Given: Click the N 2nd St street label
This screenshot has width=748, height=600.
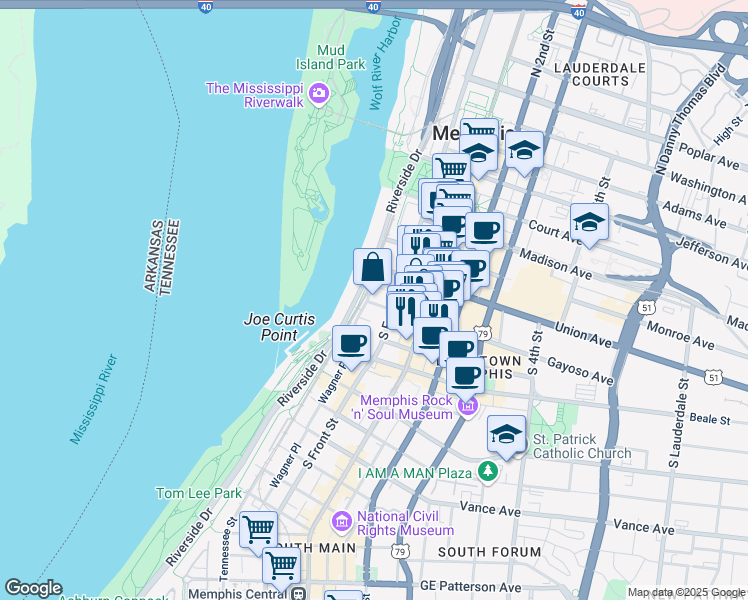Looking at the screenshot, I should tap(543, 53).
